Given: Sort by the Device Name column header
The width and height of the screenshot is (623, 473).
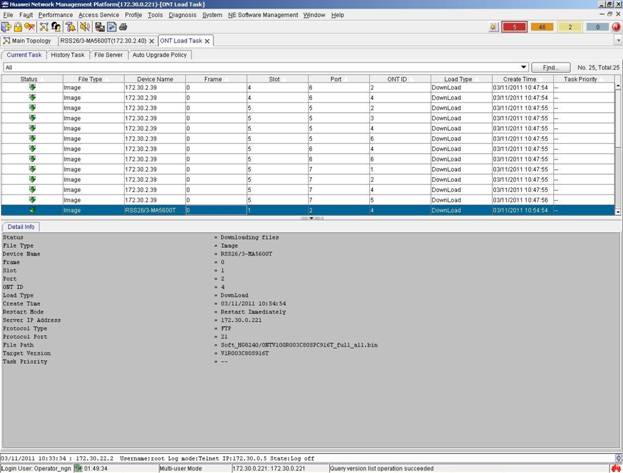Looking at the screenshot, I should point(155,79).
